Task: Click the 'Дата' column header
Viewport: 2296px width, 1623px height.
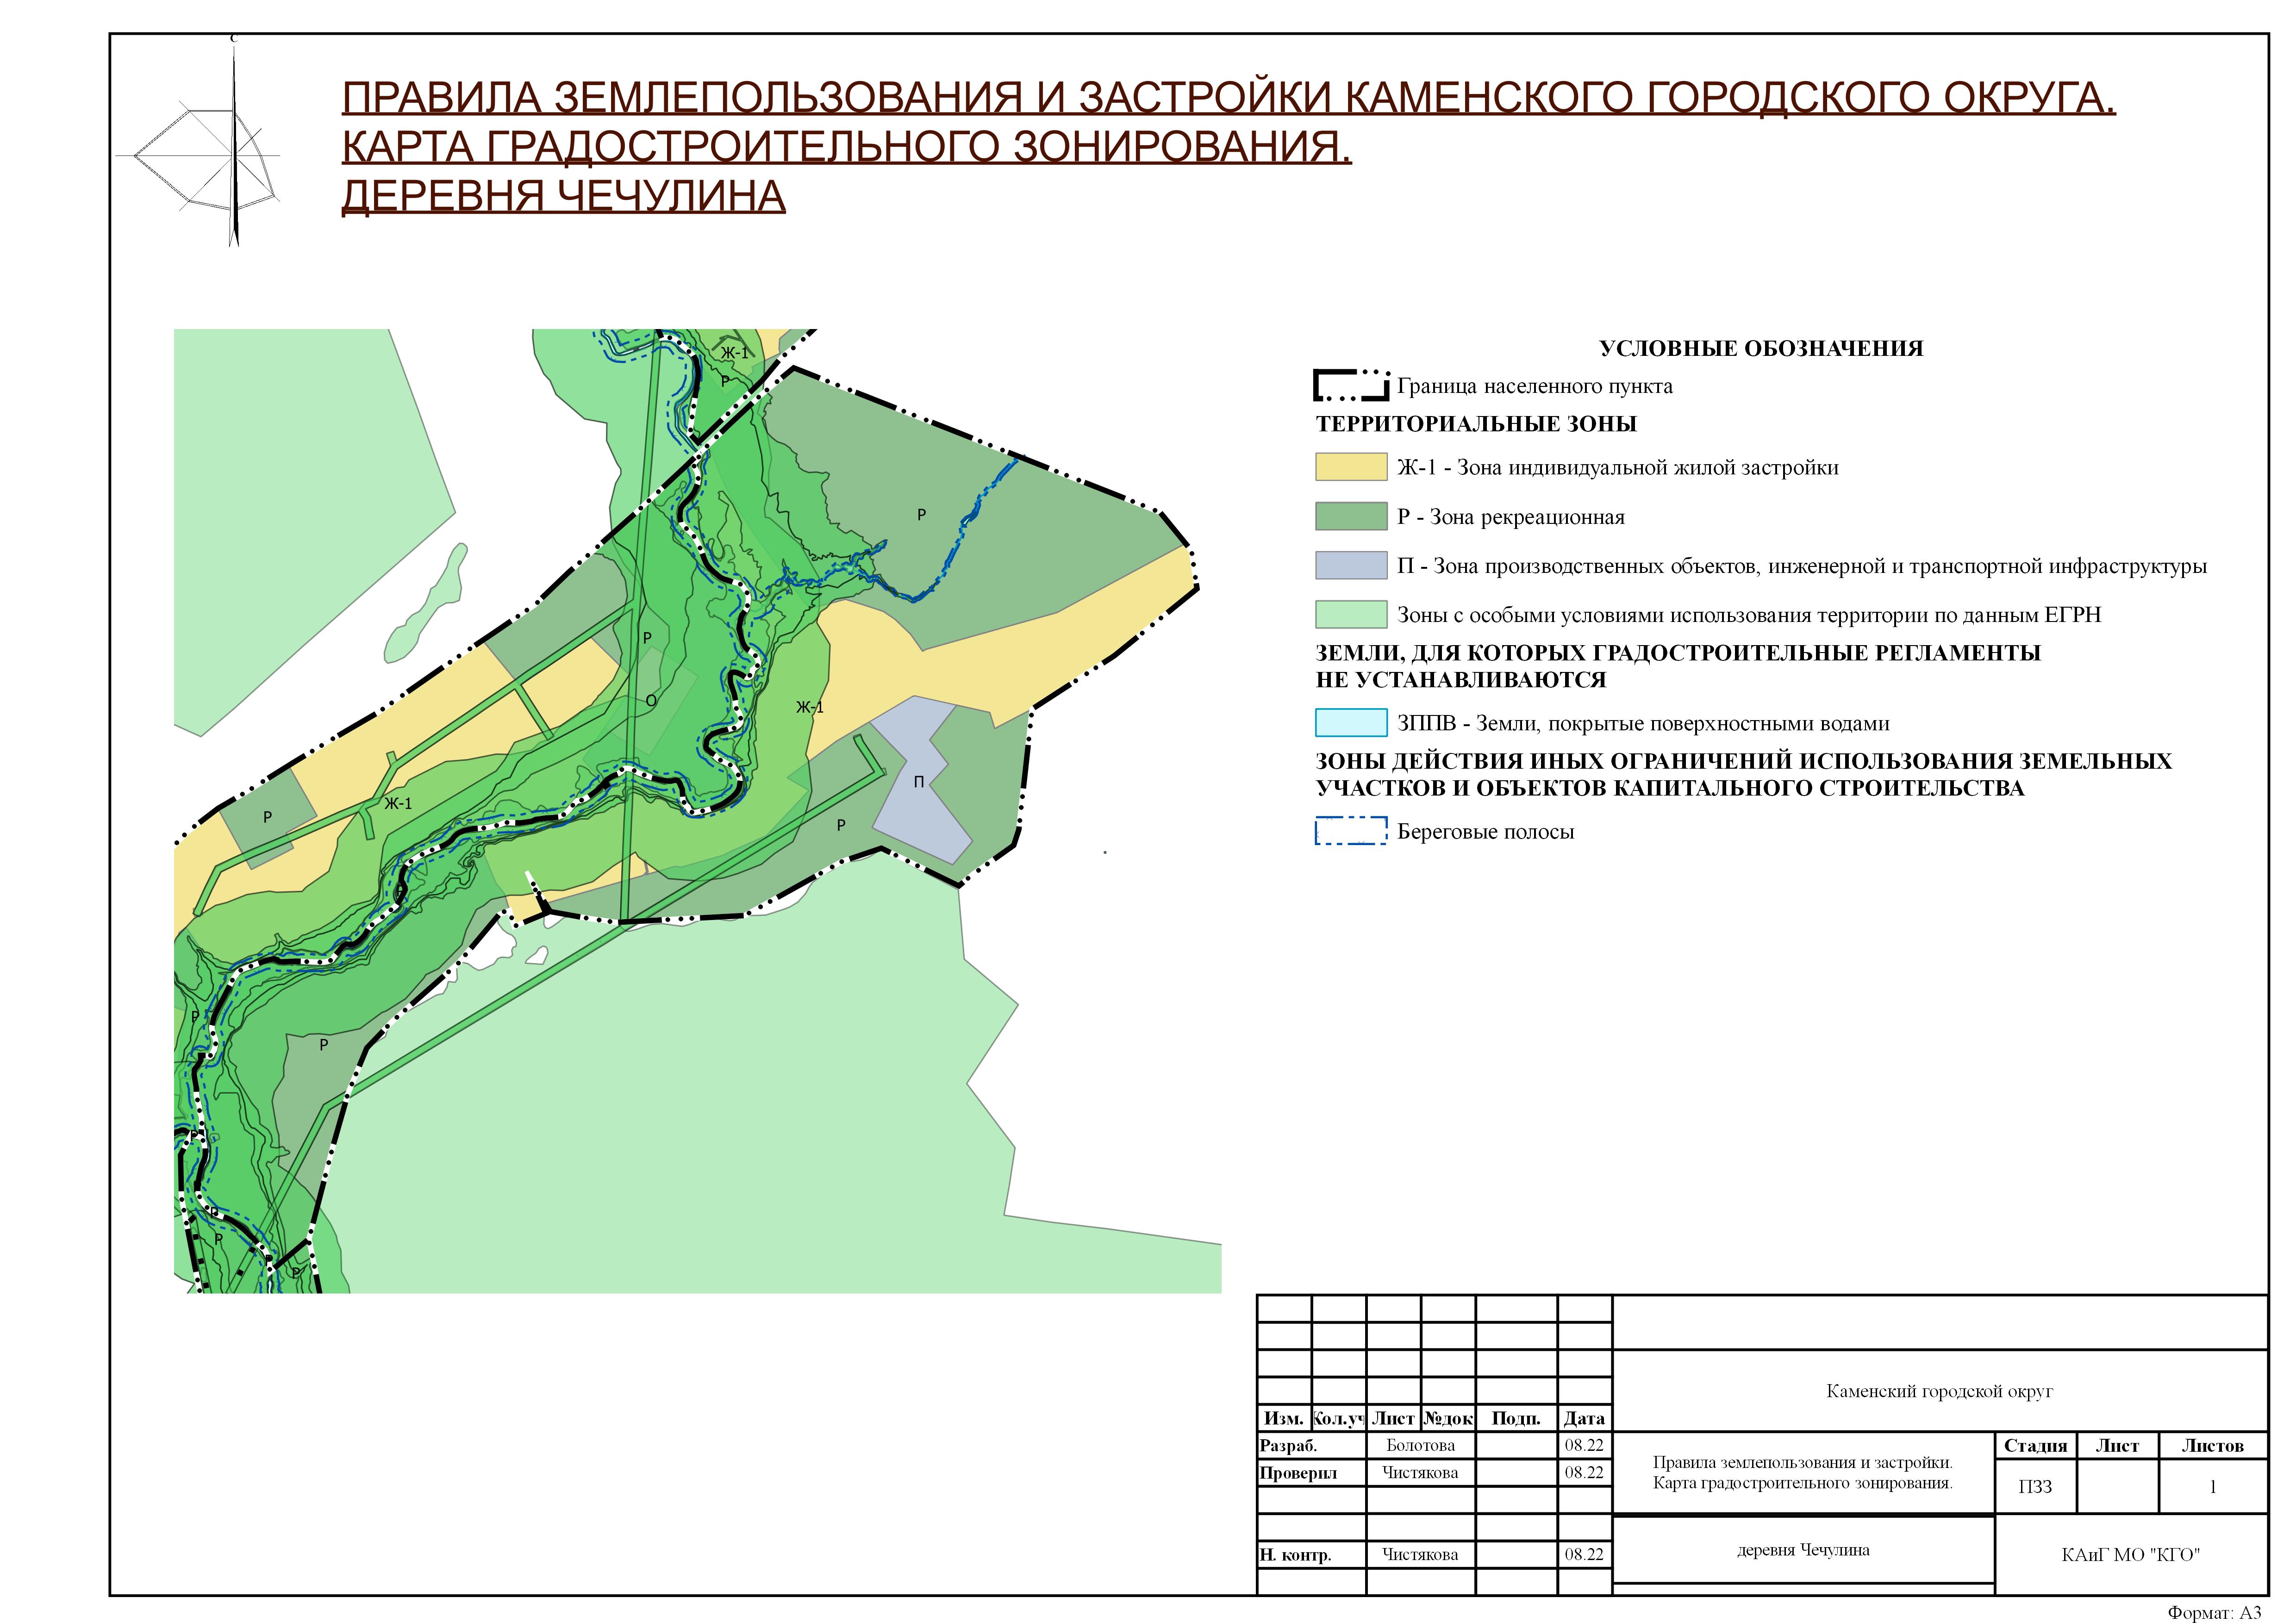Action: [1584, 1418]
